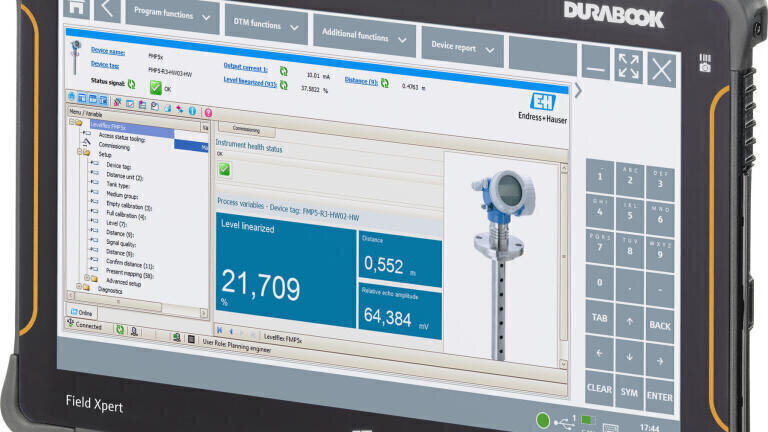Switch to the Commissioning tab
The width and height of the screenshot is (768, 432).
246,130
